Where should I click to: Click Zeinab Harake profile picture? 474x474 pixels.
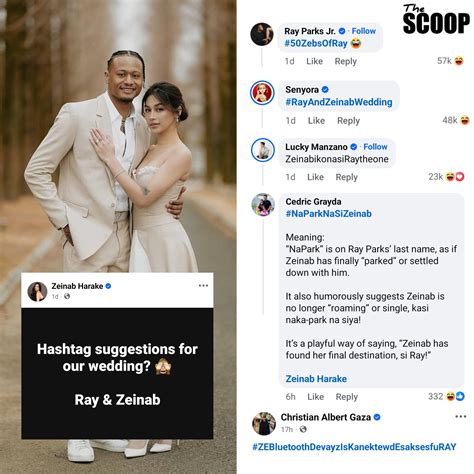37,292
